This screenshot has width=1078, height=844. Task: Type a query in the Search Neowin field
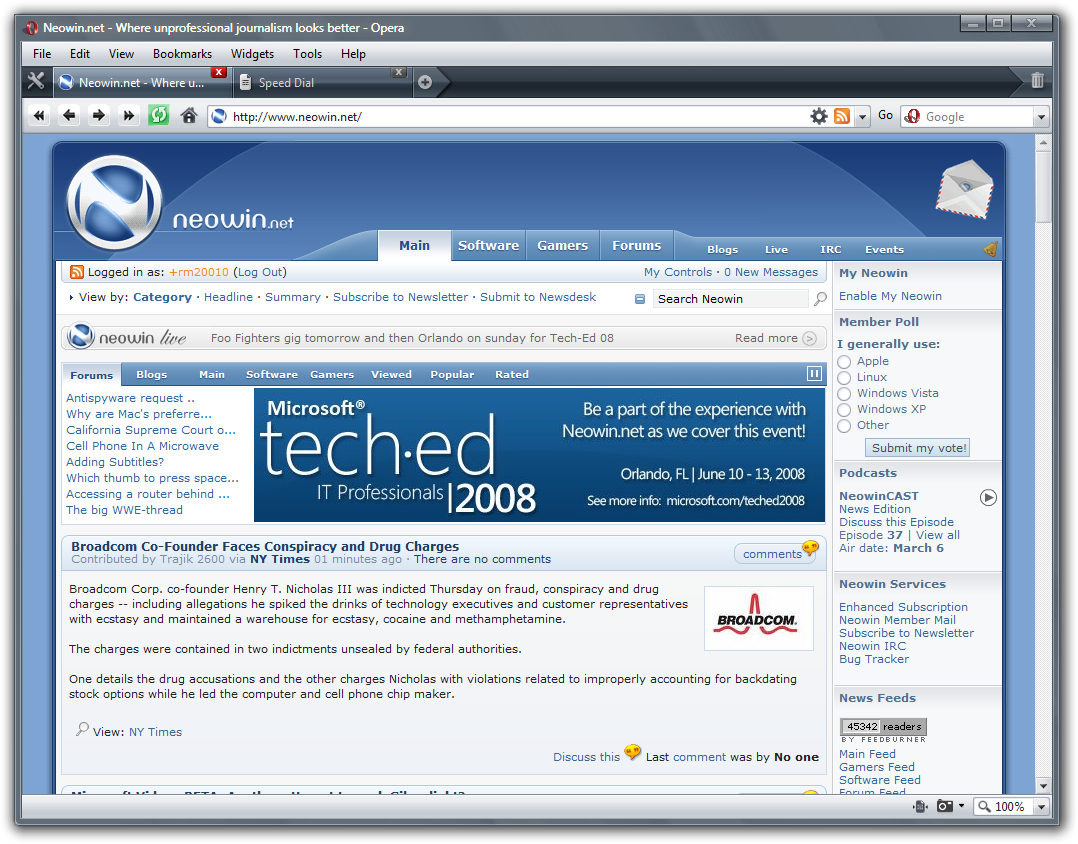pos(730,298)
